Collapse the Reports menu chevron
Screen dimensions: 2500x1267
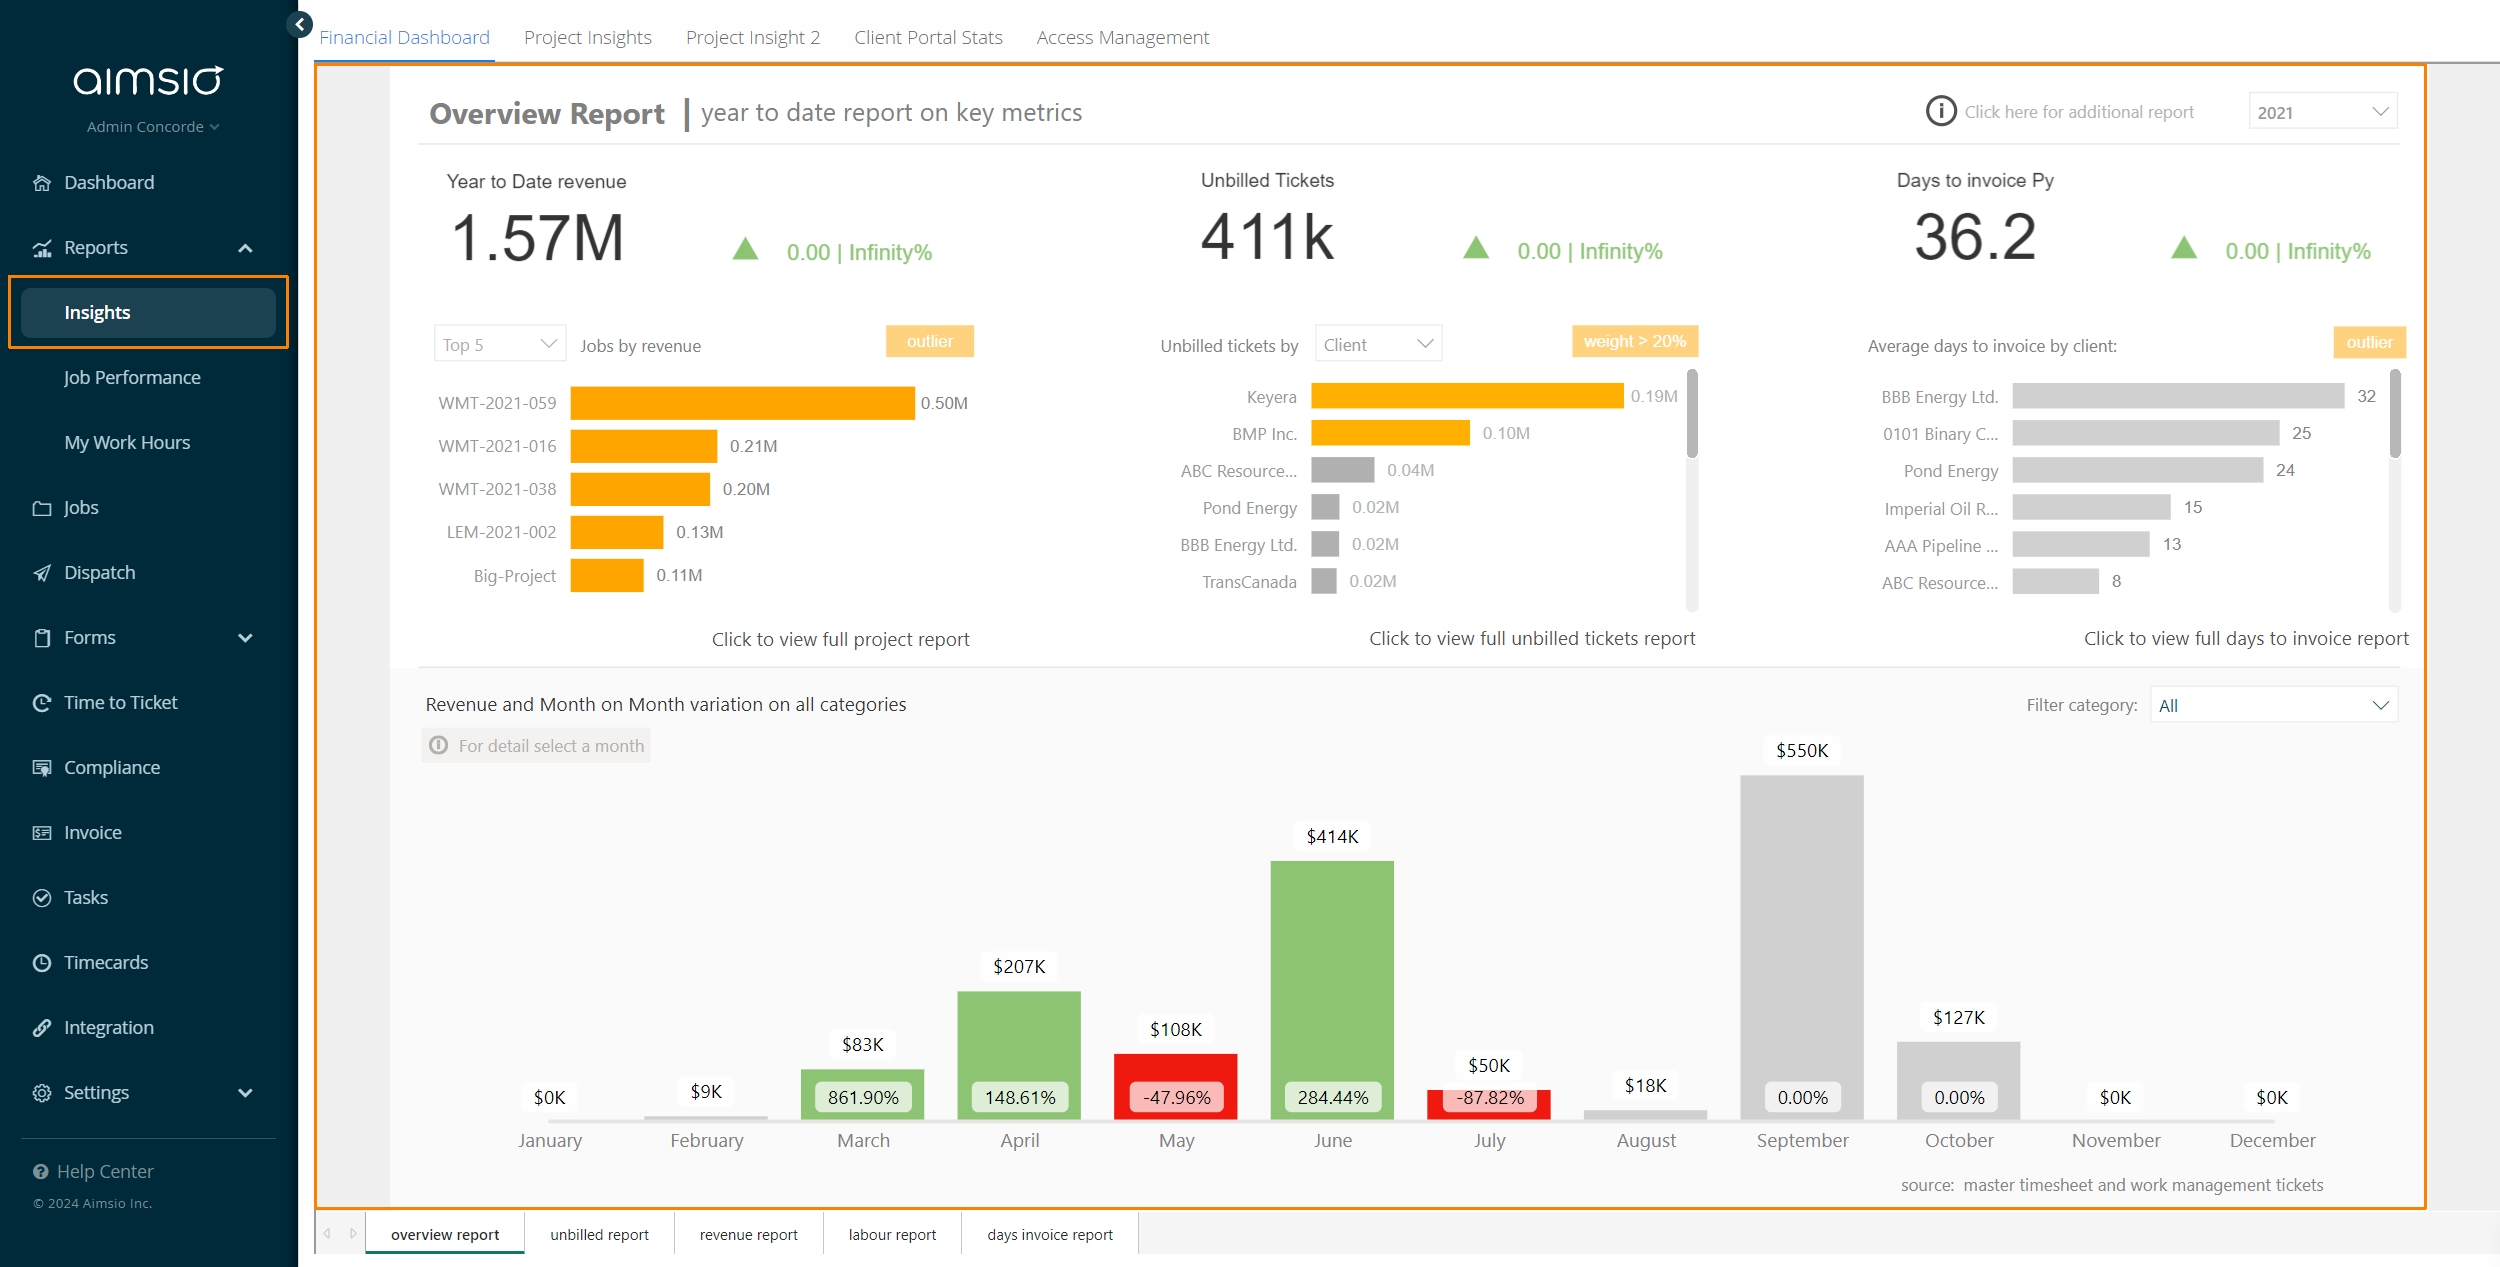(245, 248)
